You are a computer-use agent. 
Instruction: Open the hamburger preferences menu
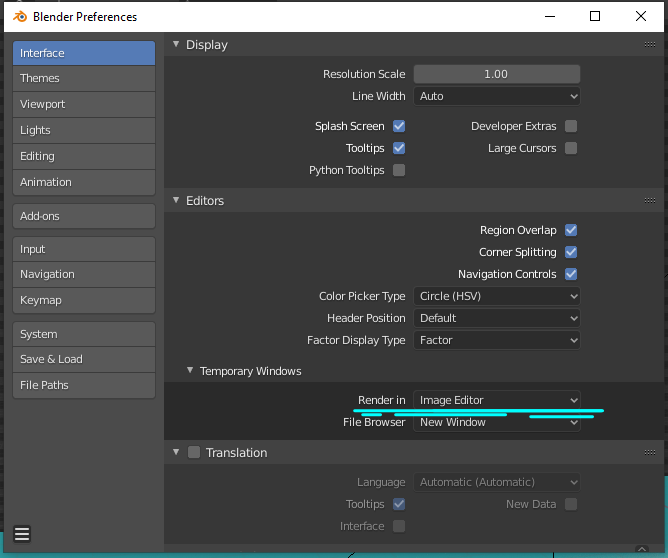(22, 534)
